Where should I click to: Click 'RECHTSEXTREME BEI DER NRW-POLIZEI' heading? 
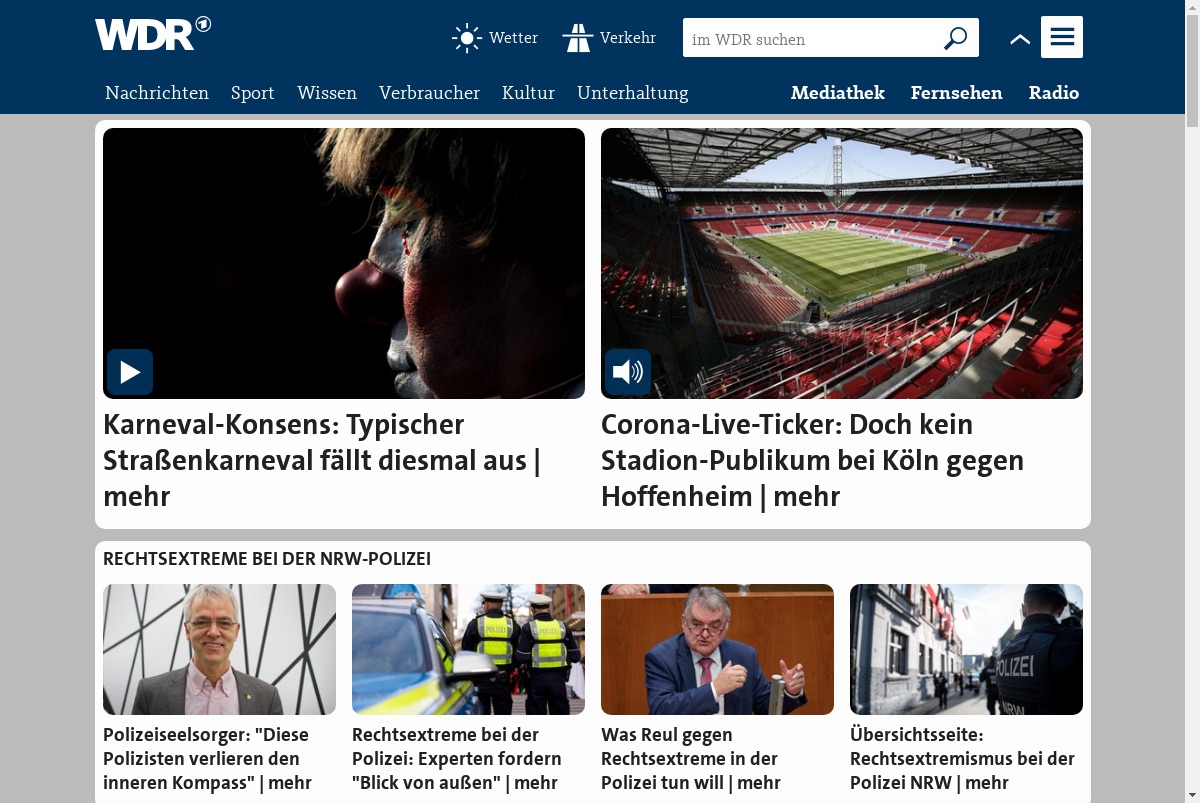click(267, 559)
